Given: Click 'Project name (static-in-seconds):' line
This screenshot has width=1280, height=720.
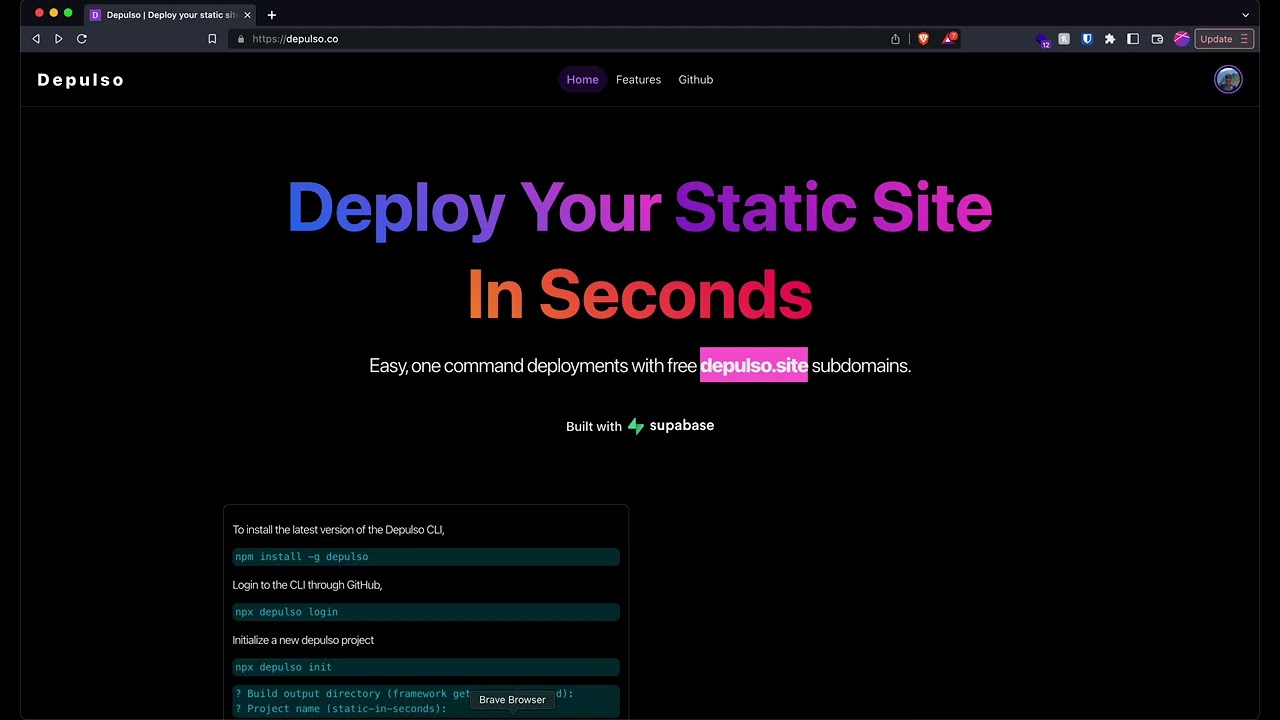Looking at the screenshot, I should coord(340,709).
